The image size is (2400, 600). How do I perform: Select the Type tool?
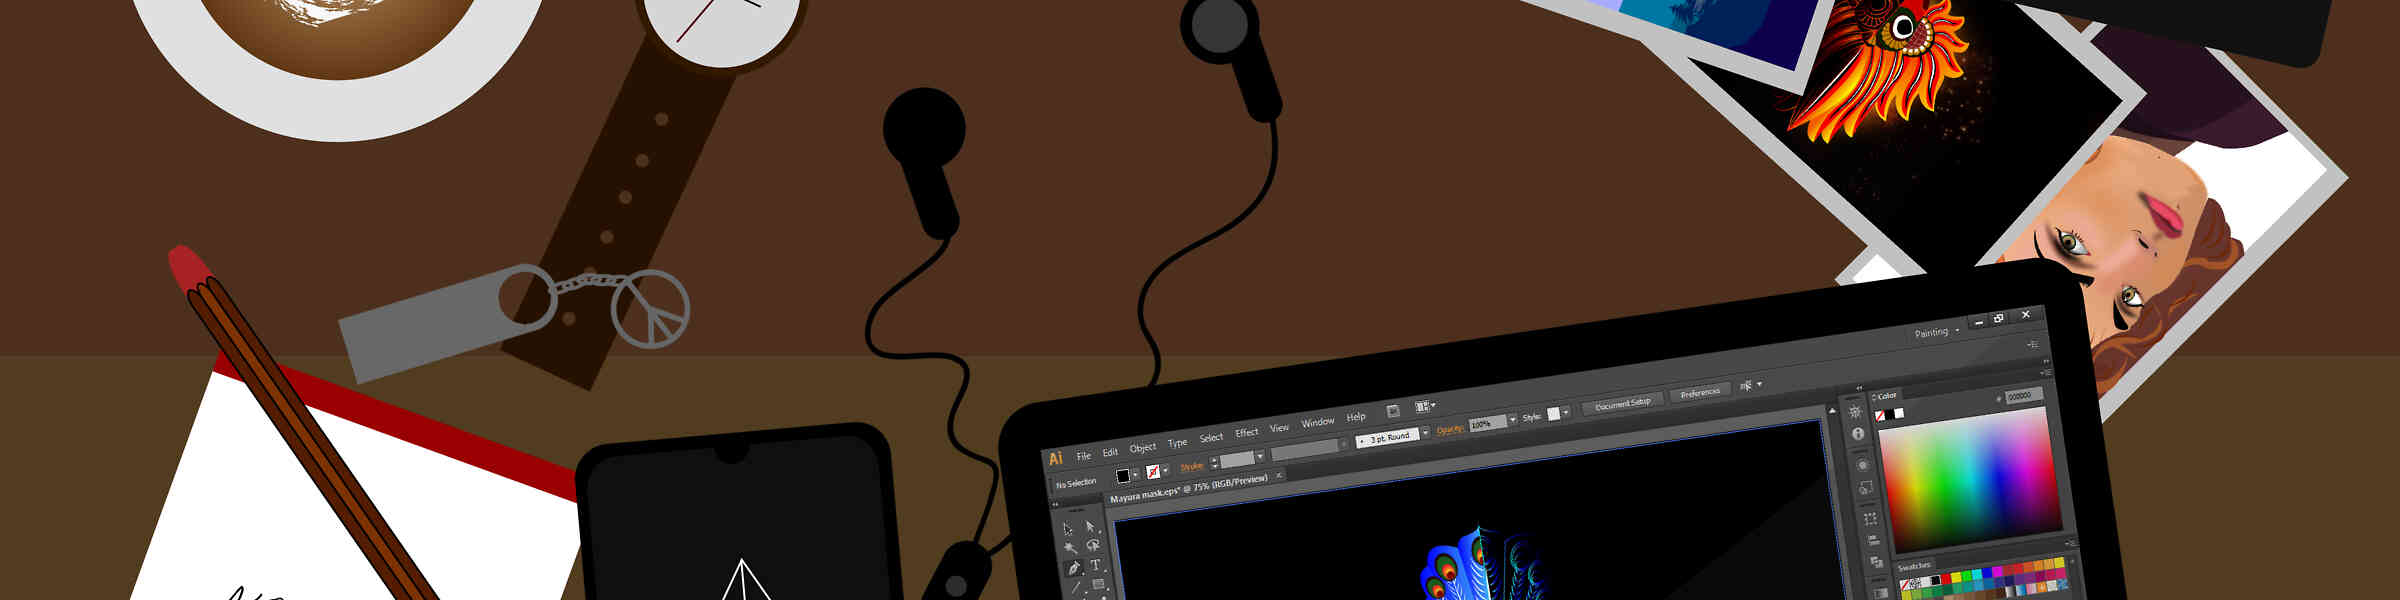point(1095,564)
